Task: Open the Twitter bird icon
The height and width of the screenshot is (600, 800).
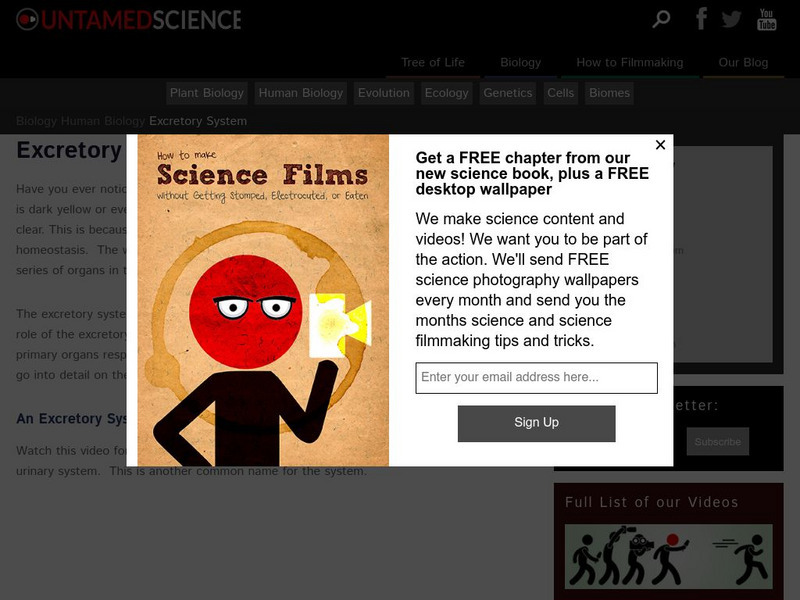Action: click(732, 19)
